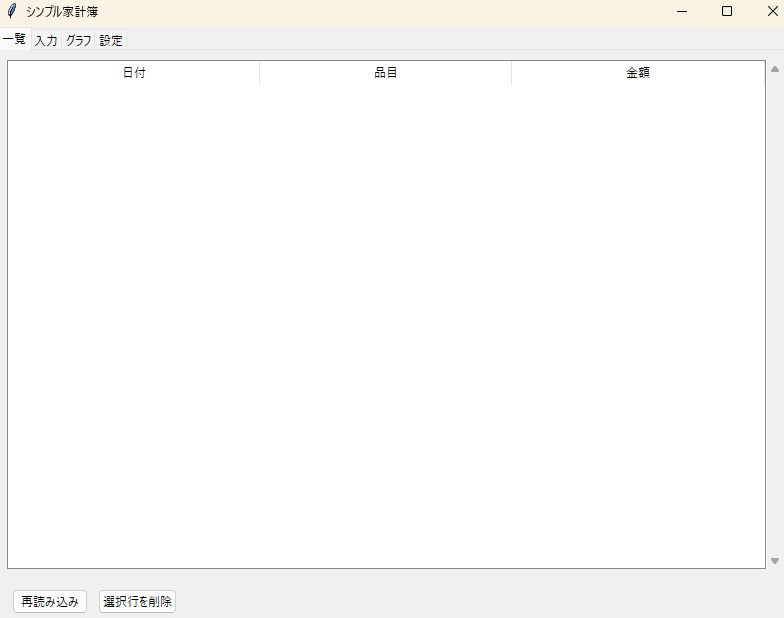Switch to the 一覧 tab
Screen dimensions: 784x618
15,38
